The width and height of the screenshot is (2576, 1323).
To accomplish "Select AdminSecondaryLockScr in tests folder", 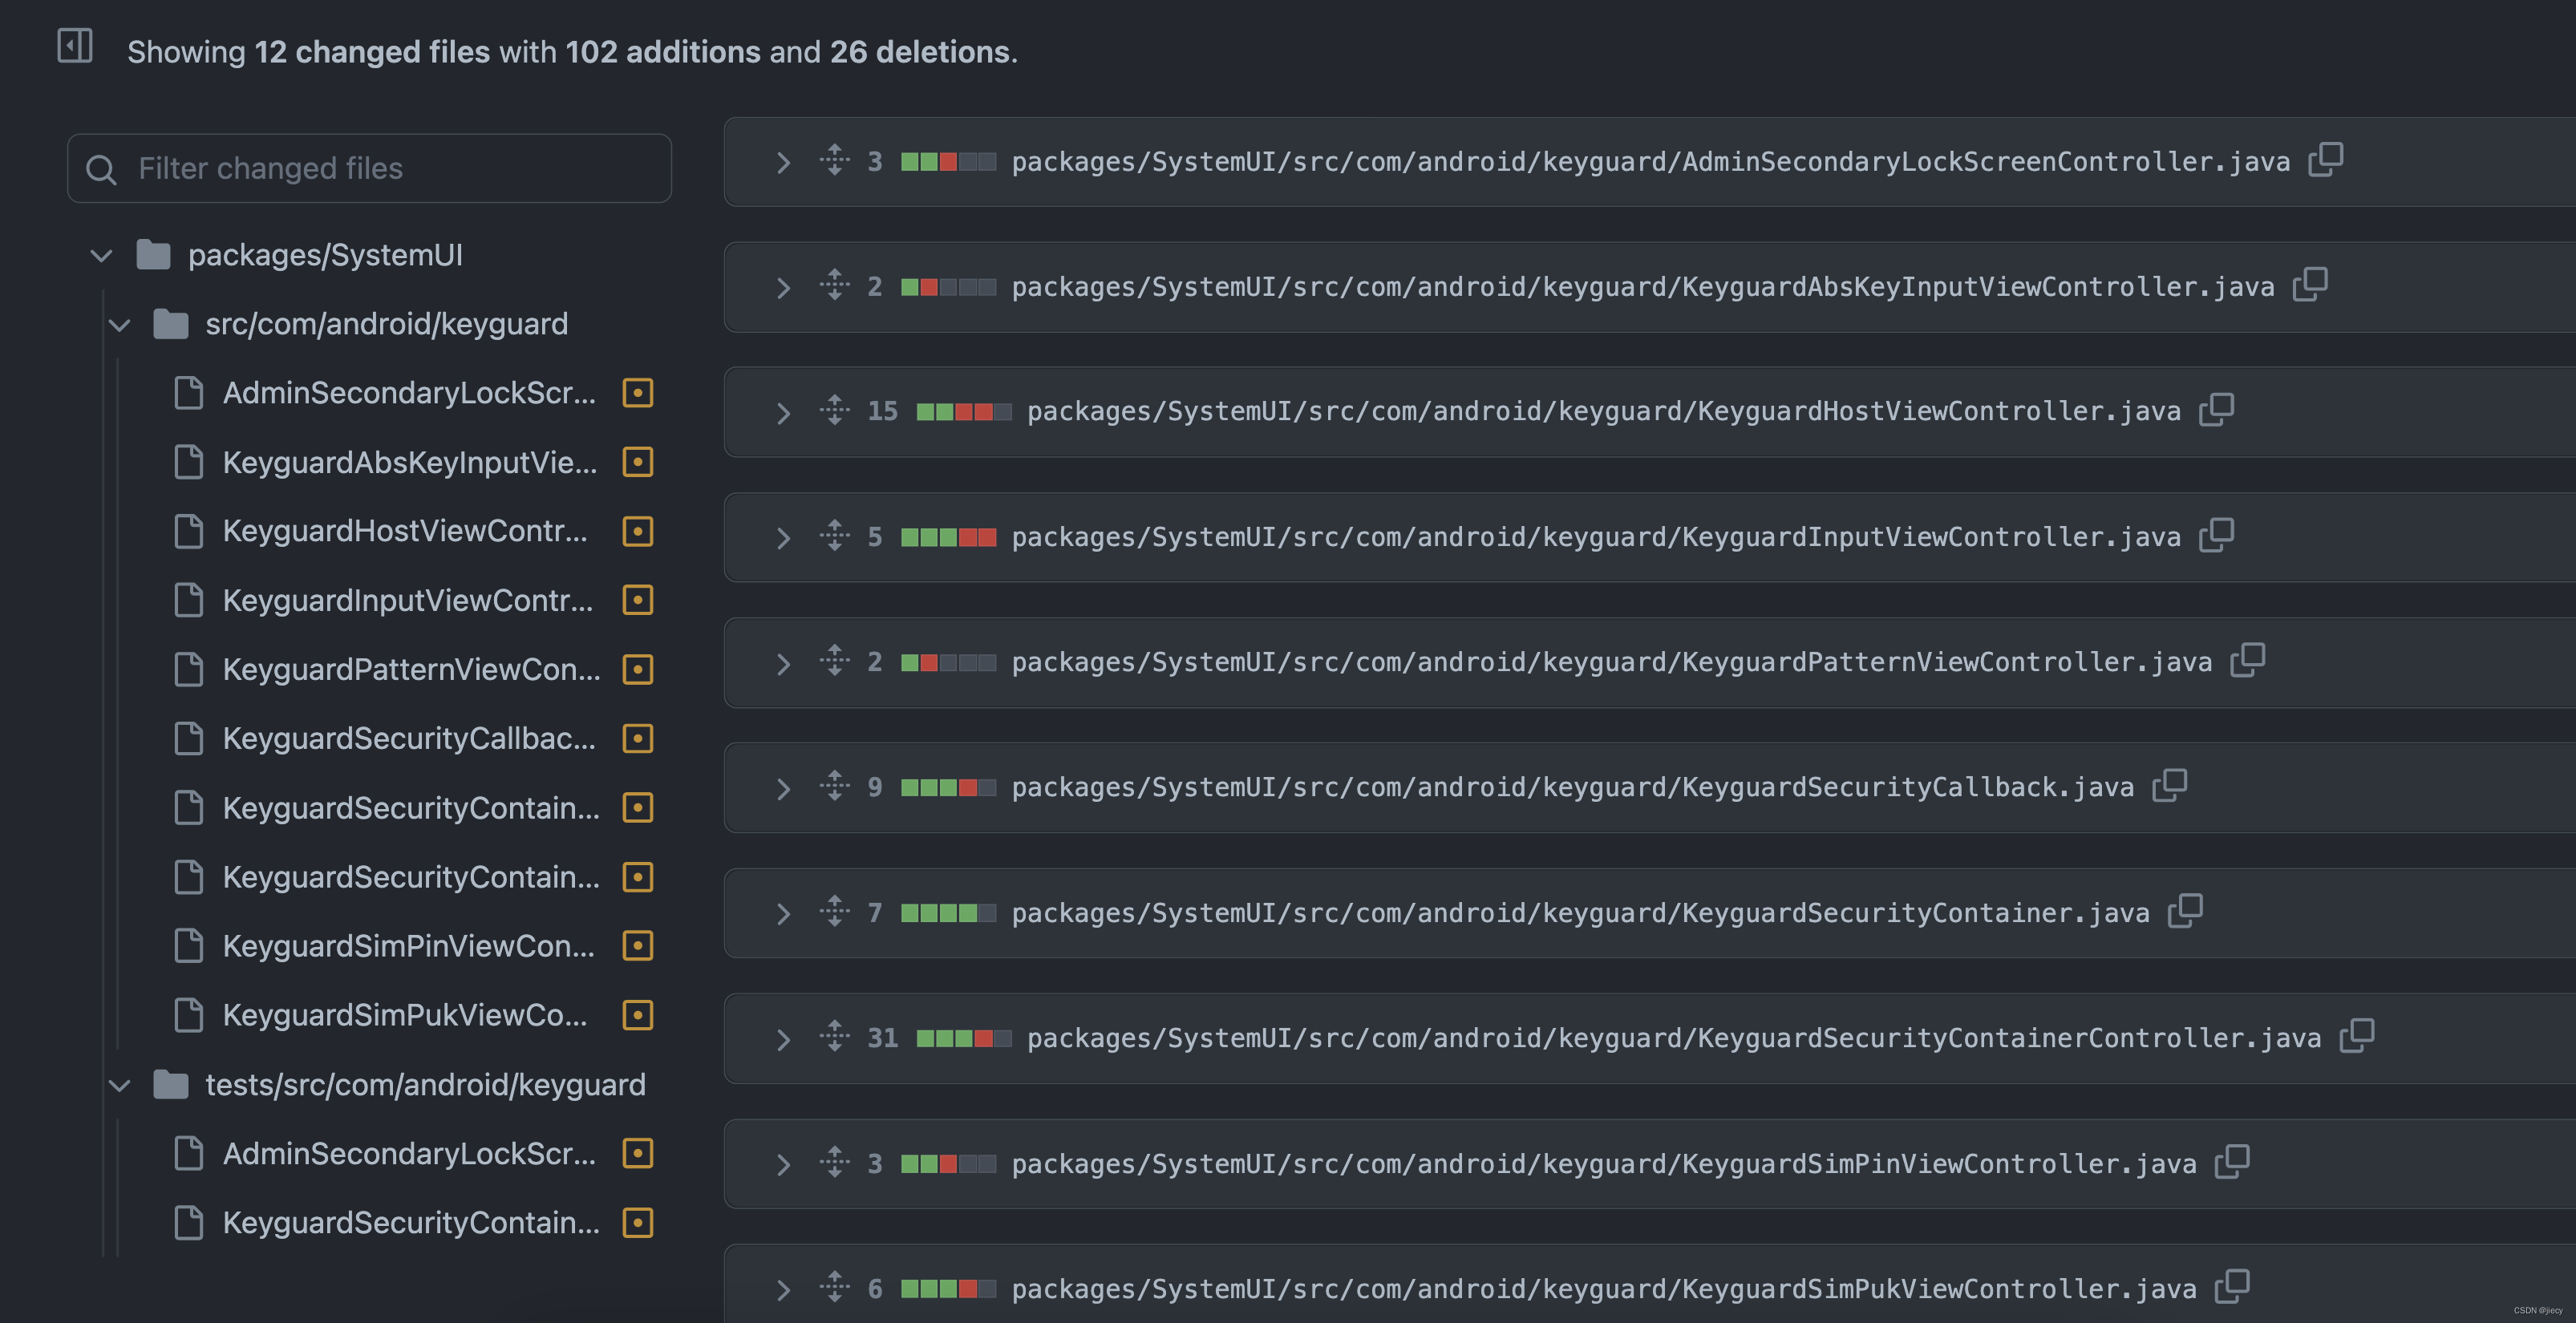I will (407, 1151).
